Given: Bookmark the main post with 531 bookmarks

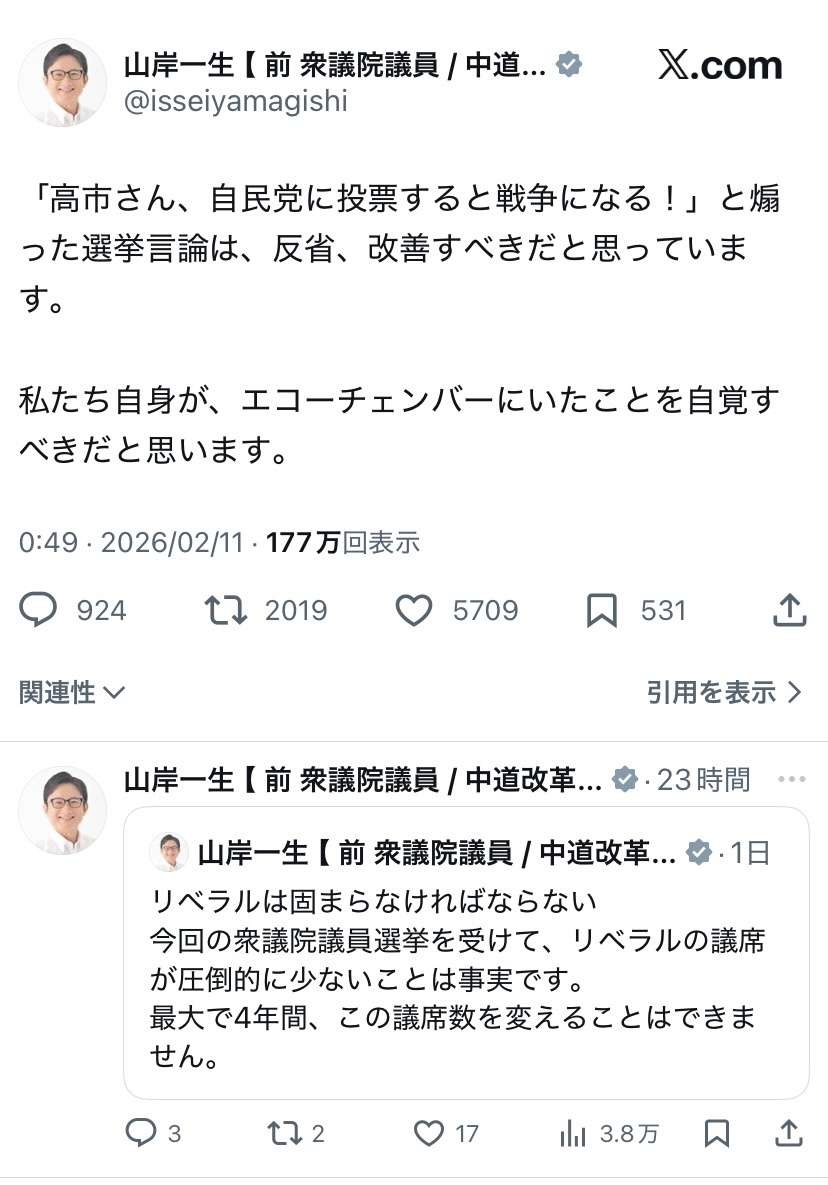Looking at the screenshot, I should coord(601,610).
